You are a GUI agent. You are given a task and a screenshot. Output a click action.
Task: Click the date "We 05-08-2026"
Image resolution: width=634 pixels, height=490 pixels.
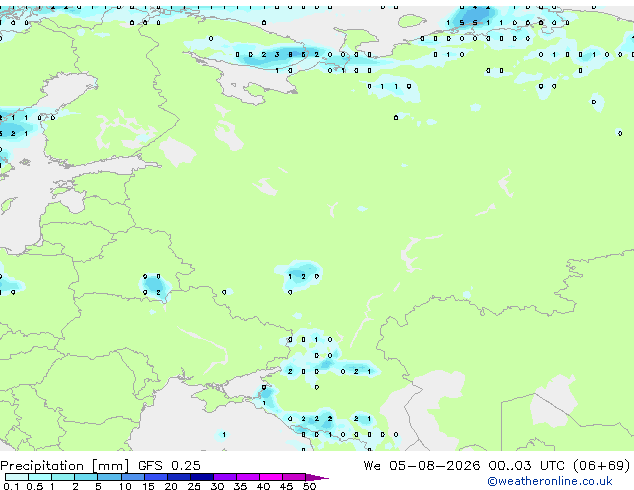click(x=422, y=466)
